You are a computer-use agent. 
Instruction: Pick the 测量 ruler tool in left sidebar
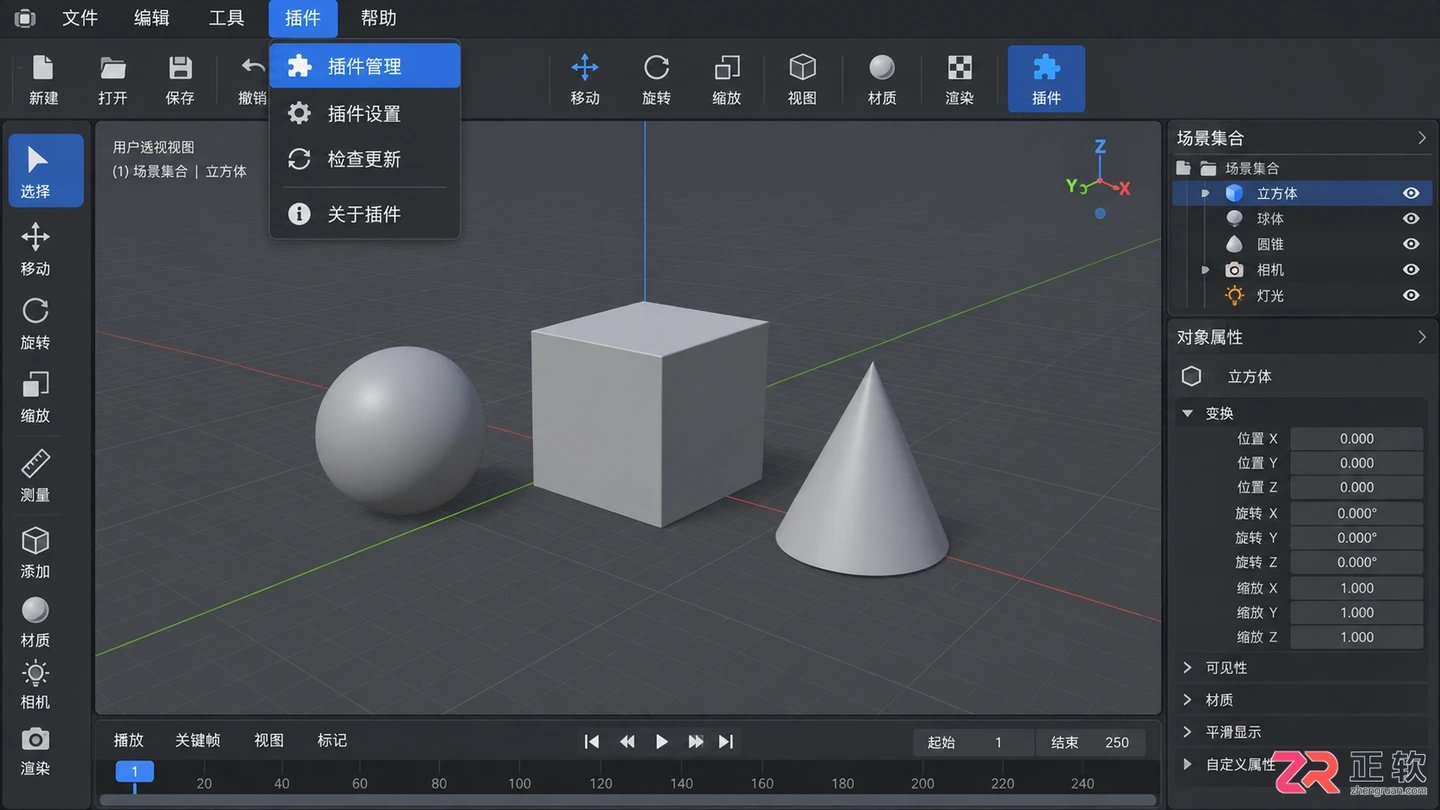coord(35,475)
